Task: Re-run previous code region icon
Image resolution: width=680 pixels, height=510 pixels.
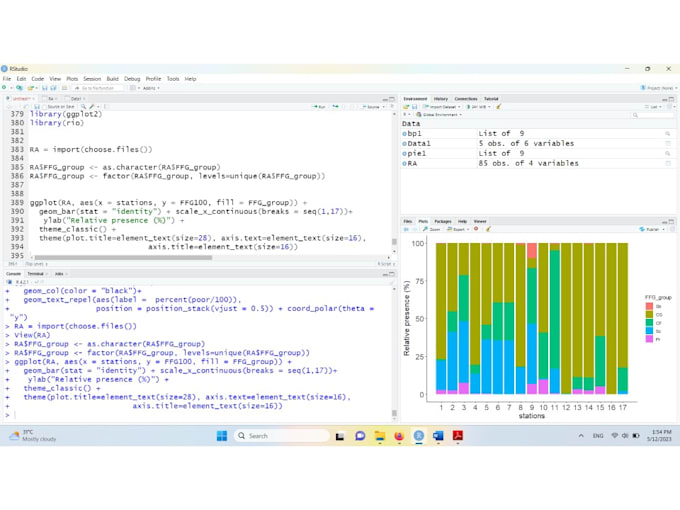Action: click(335, 107)
